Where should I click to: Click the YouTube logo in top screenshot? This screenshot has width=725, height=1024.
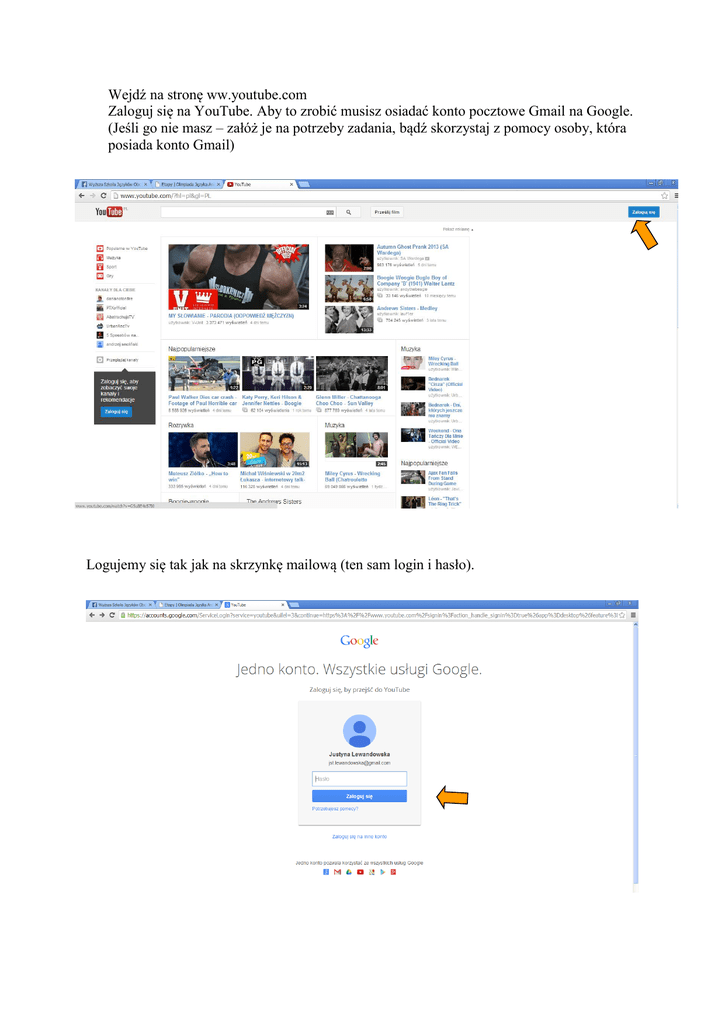108,212
